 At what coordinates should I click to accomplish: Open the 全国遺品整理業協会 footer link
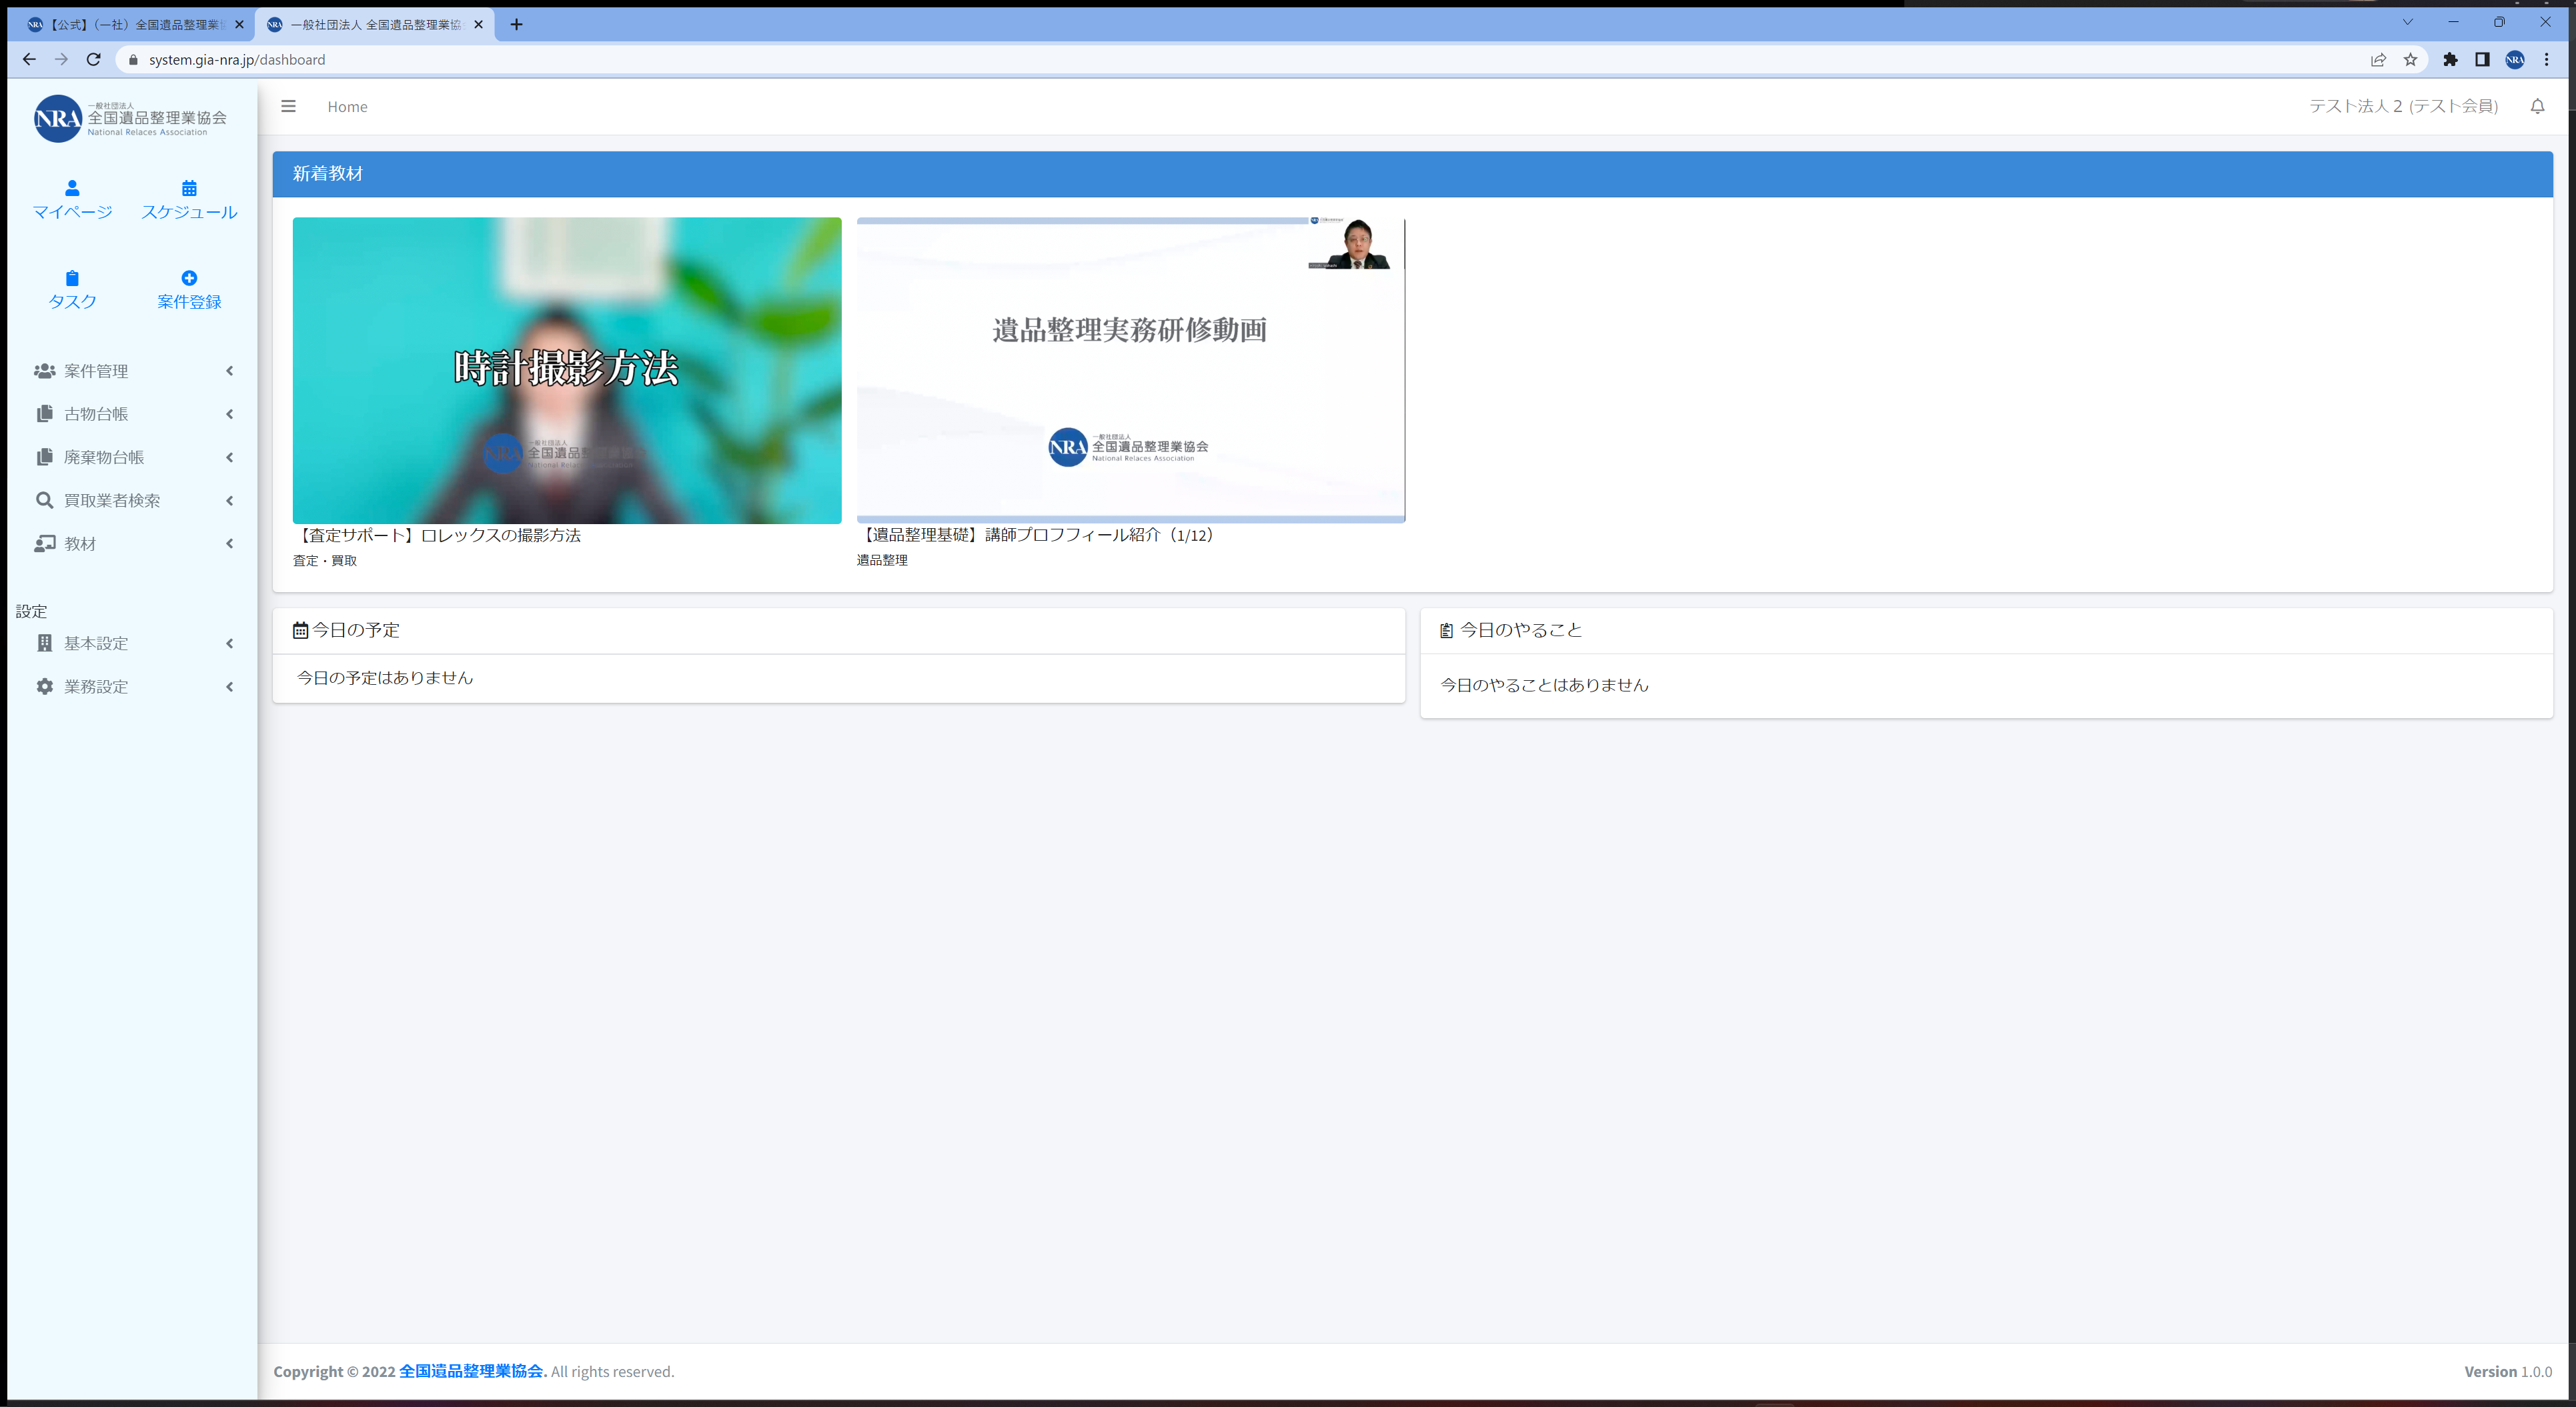pyautogui.click(x=471, y=1371)
